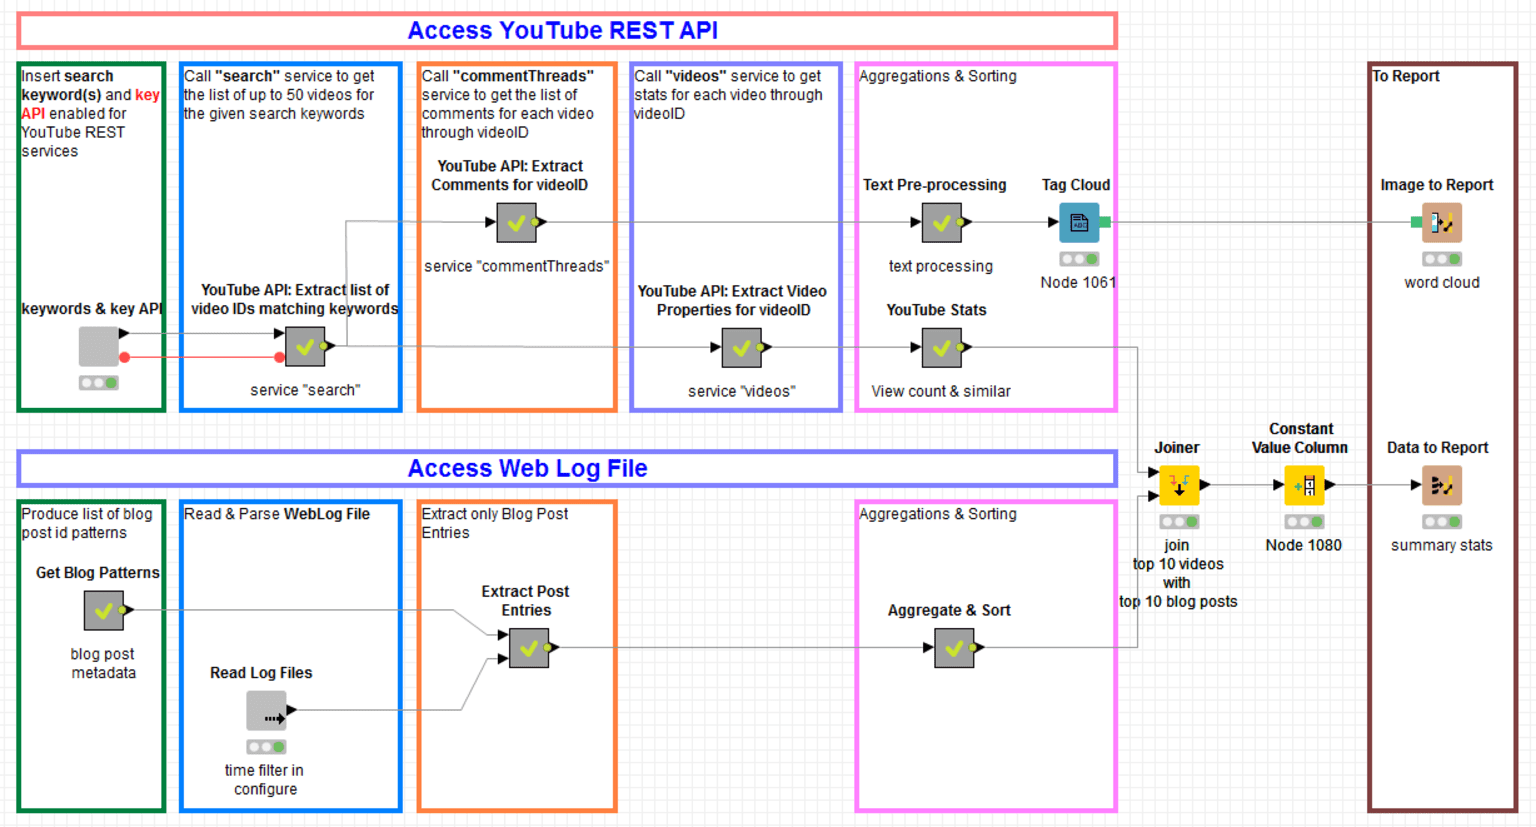Click the 'text processing' label
The width and height of the screenshot is (1536, 827).
(x=941, y=267)
